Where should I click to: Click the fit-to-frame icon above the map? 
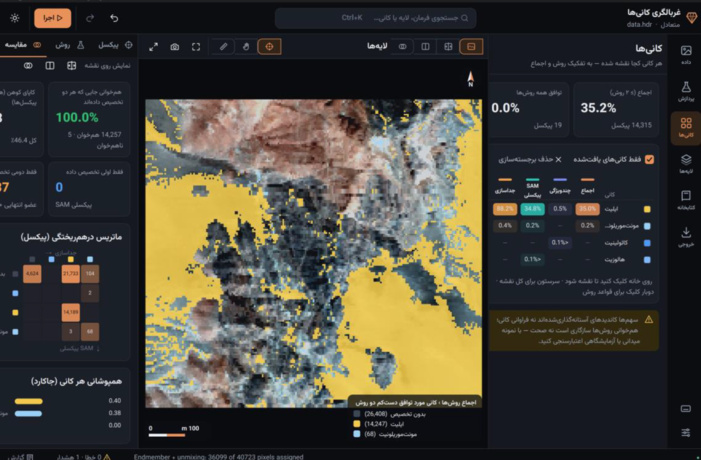tap(196, 47)
